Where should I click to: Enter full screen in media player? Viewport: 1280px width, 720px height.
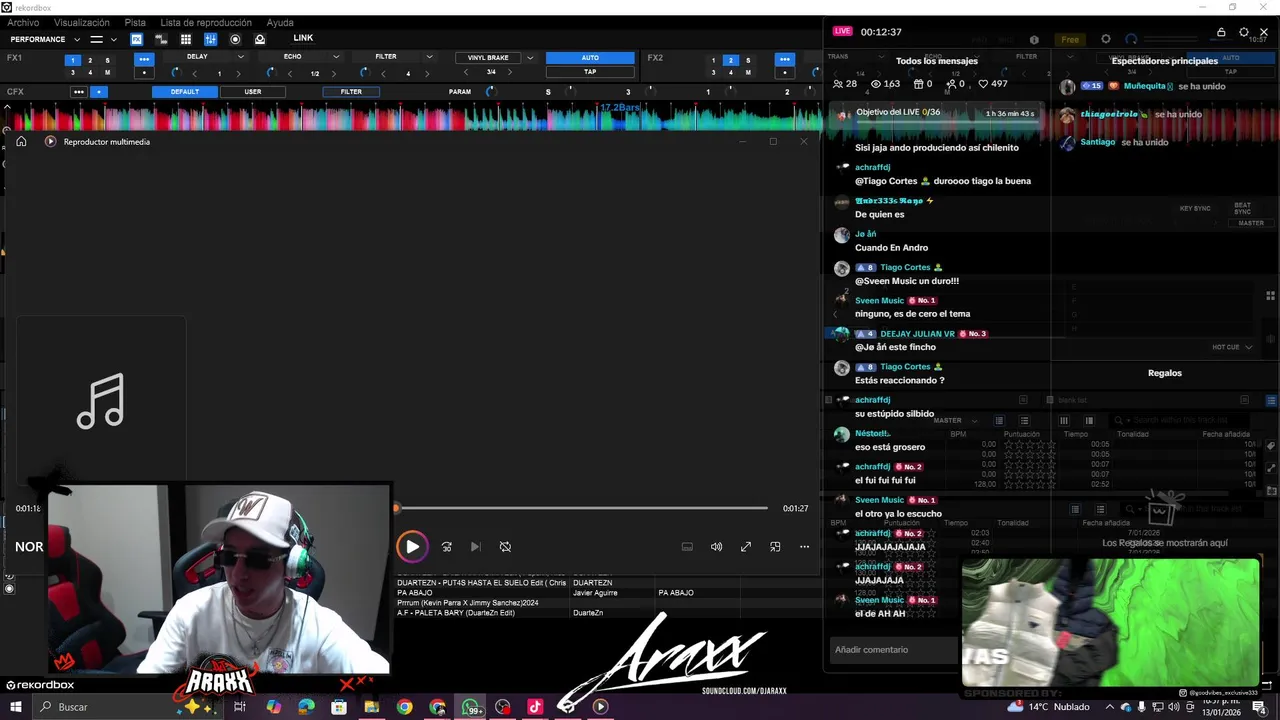coord(746,547)
